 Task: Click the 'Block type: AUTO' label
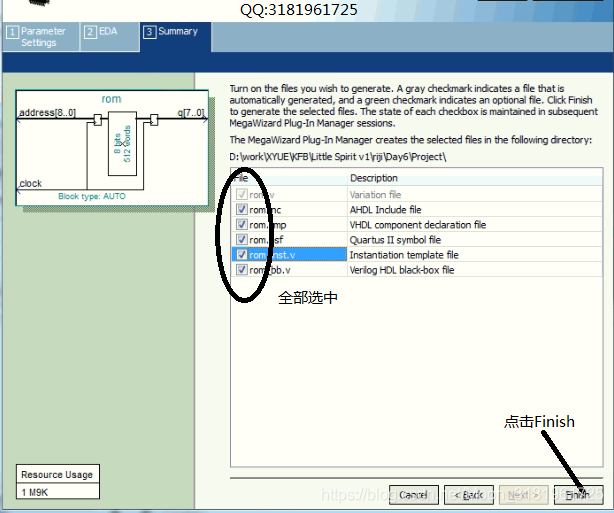point(92,196)
